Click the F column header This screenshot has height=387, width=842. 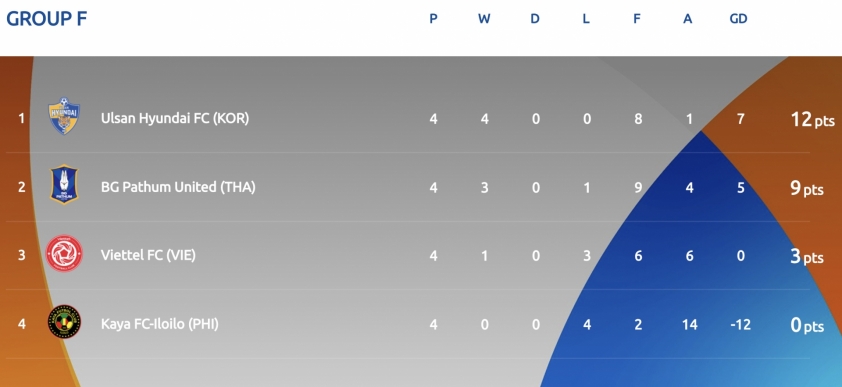click(x=637, y=19)
